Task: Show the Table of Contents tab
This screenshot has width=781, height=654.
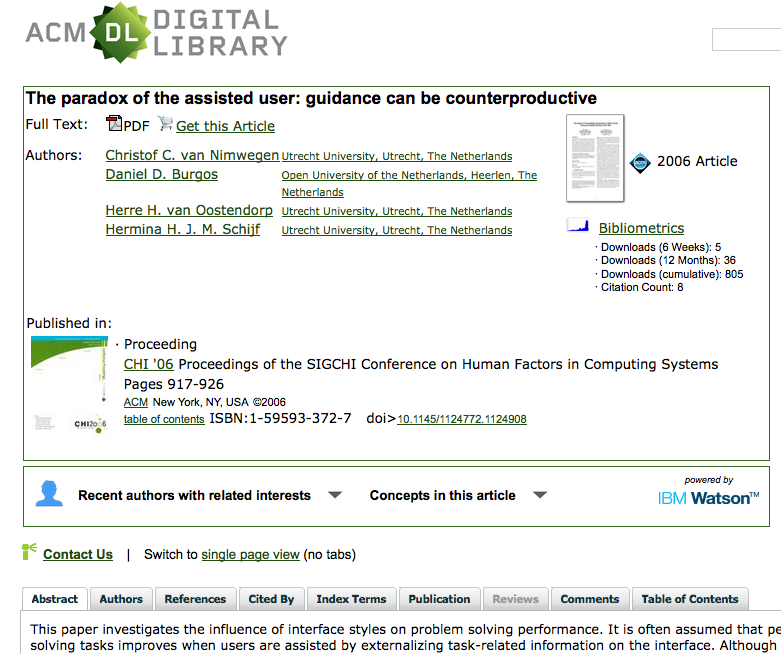Action: 690,599
